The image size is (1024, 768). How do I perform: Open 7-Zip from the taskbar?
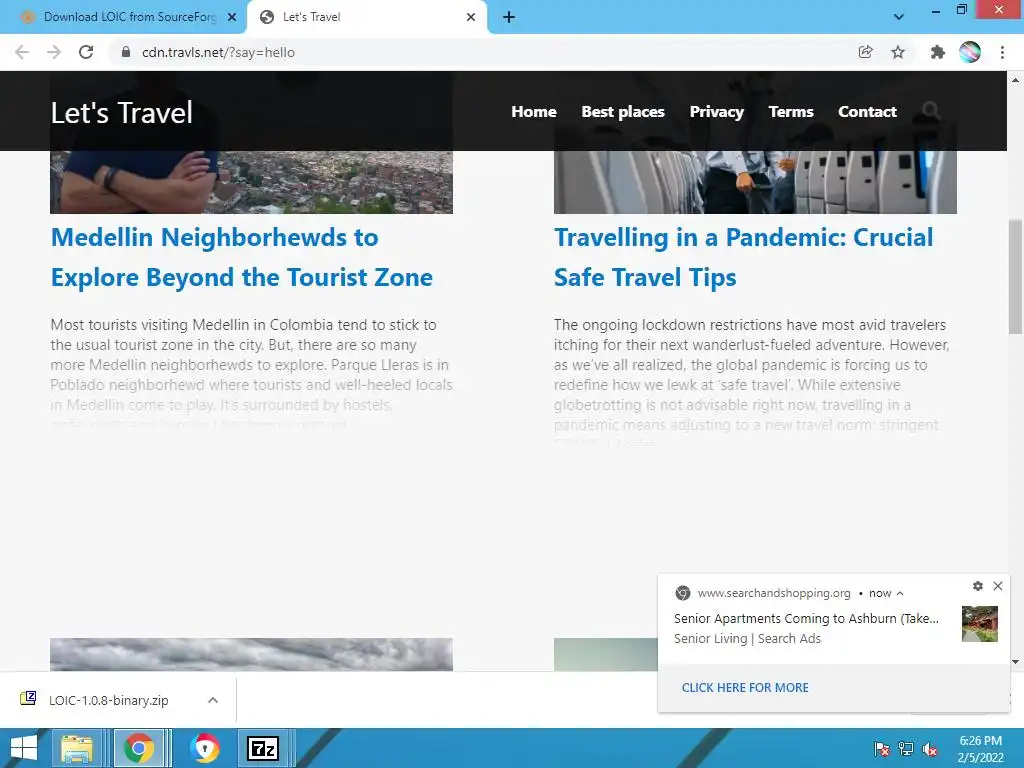[263, 748]
